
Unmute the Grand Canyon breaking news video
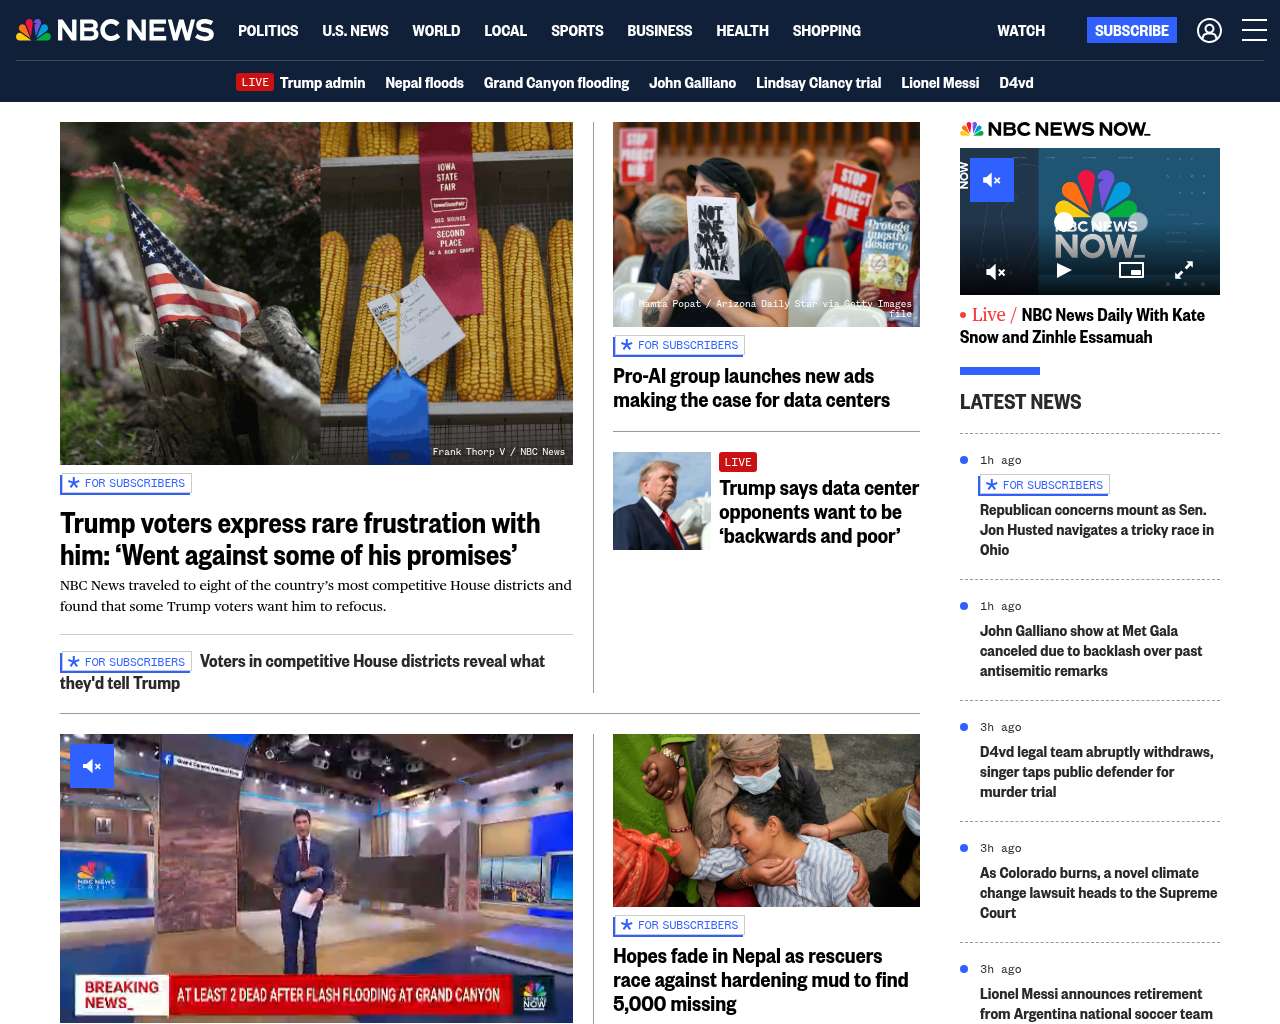[x=92, y=766]
